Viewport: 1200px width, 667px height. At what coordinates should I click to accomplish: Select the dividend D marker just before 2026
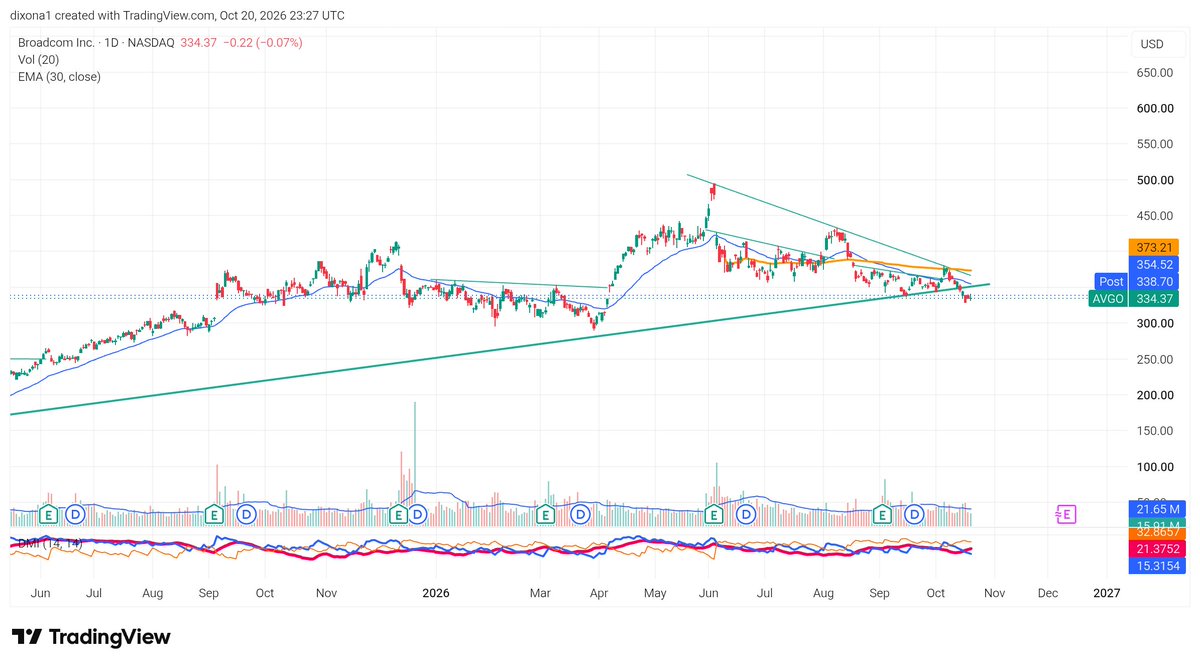pyautogui.click(x=417, y=514)
